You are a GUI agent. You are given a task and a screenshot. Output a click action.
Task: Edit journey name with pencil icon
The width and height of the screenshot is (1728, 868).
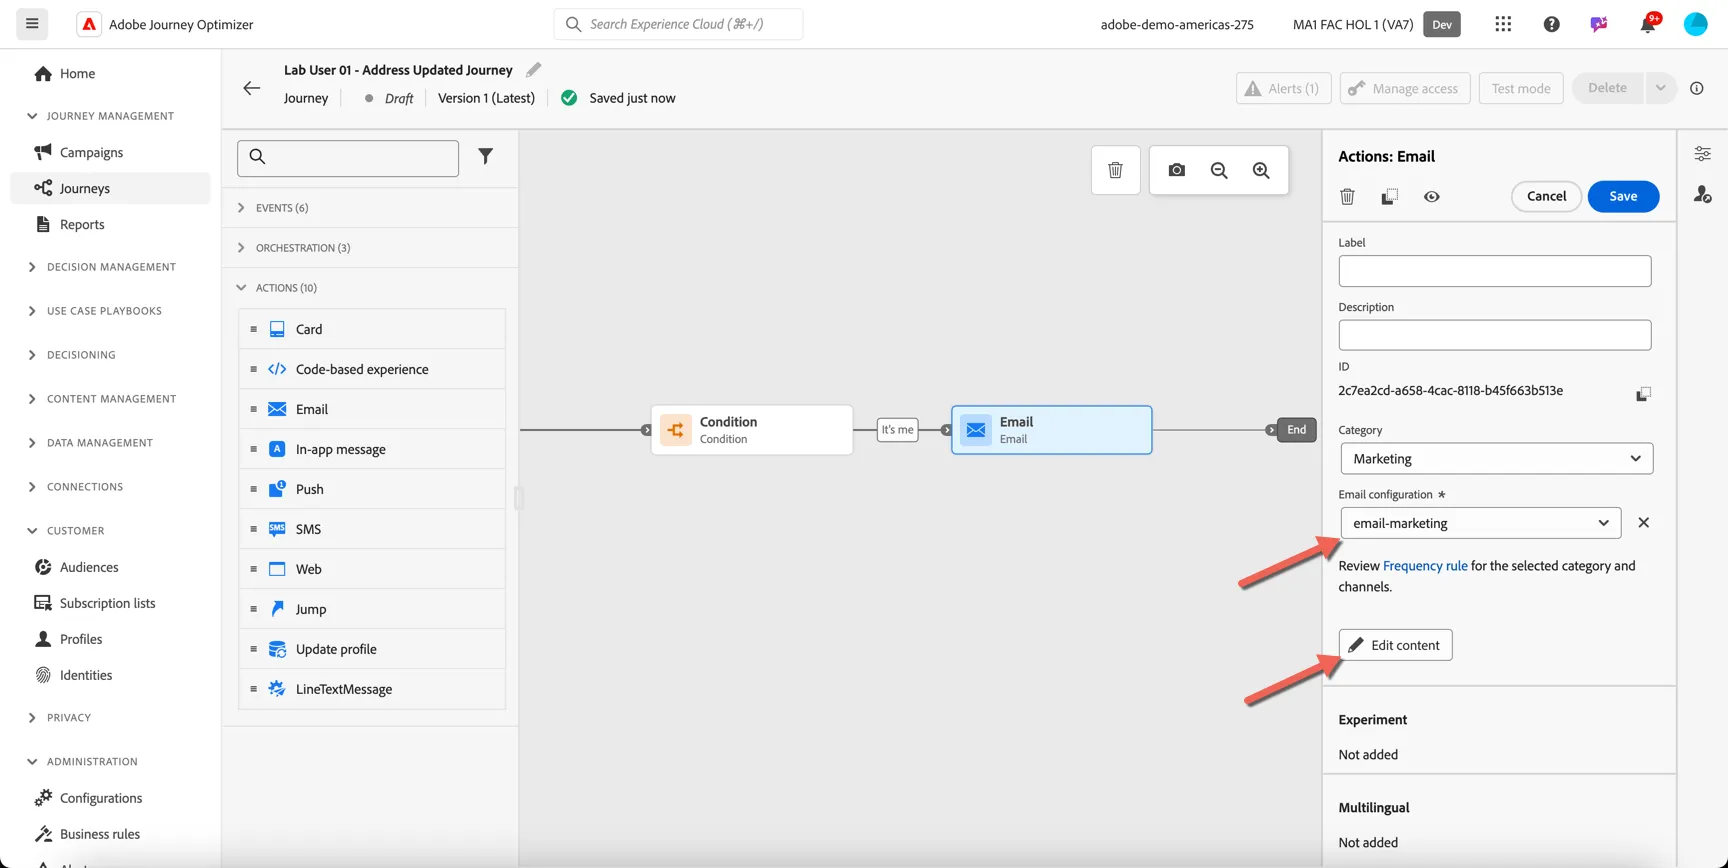click(534, 70)
